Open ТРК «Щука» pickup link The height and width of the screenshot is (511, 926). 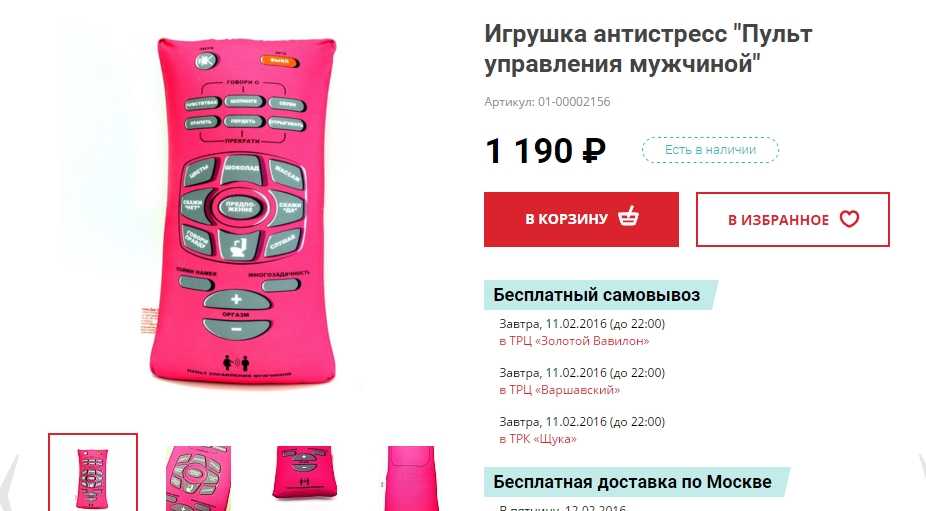coord(537,439)
